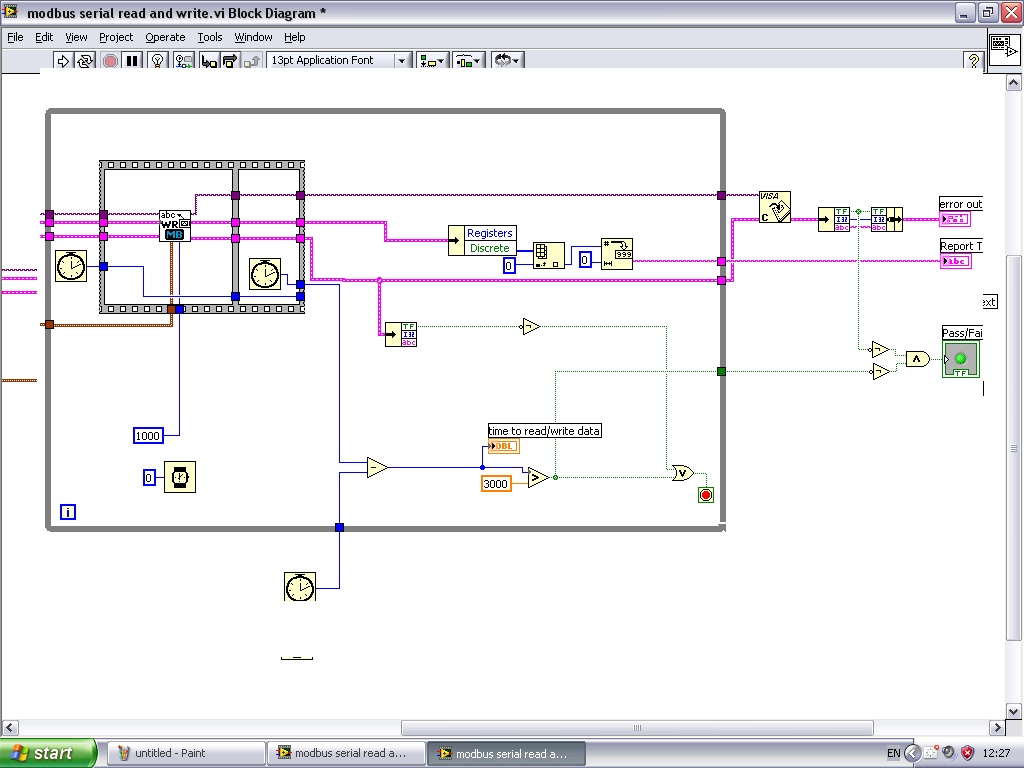The height and width of the screenshot is (768, 1024).
Task: Click Step Over toolbar button
Action: tap(230, 61)
